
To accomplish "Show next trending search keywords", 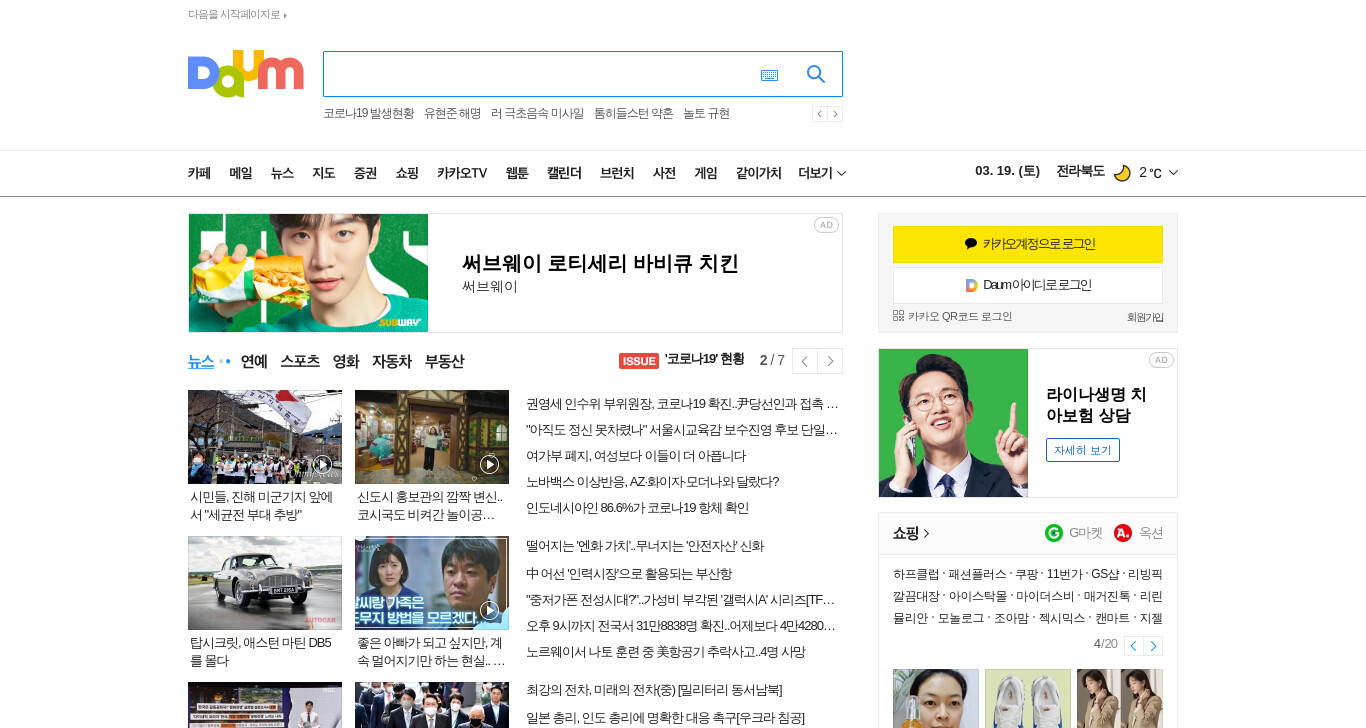I will click(835, 114).
